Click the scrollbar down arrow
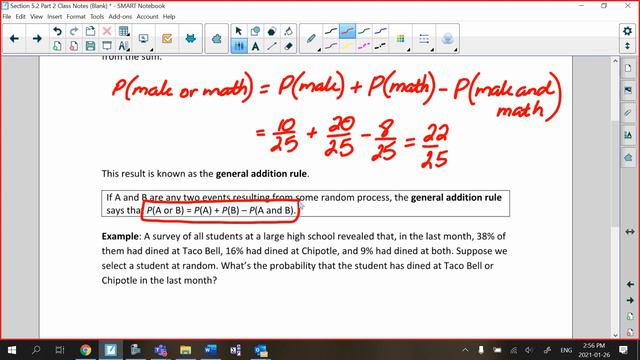Screen dimensions: 640x360 (x=616, y=335)
